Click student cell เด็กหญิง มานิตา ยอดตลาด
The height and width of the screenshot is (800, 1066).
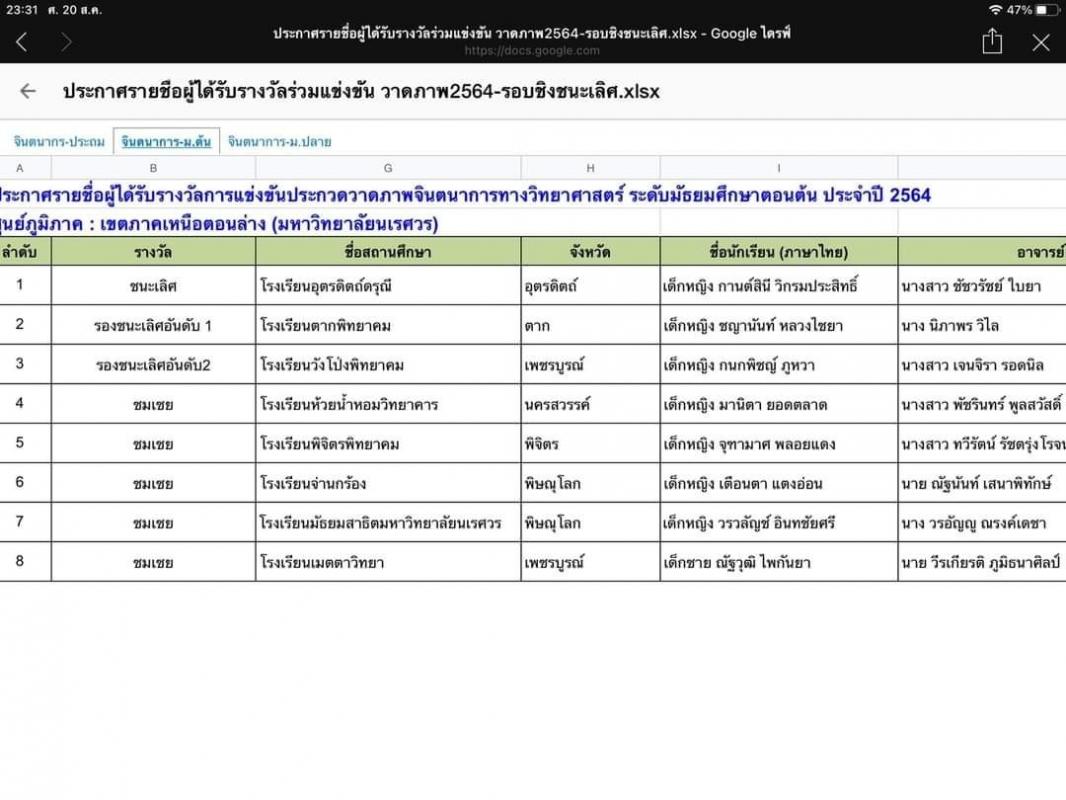778,404
